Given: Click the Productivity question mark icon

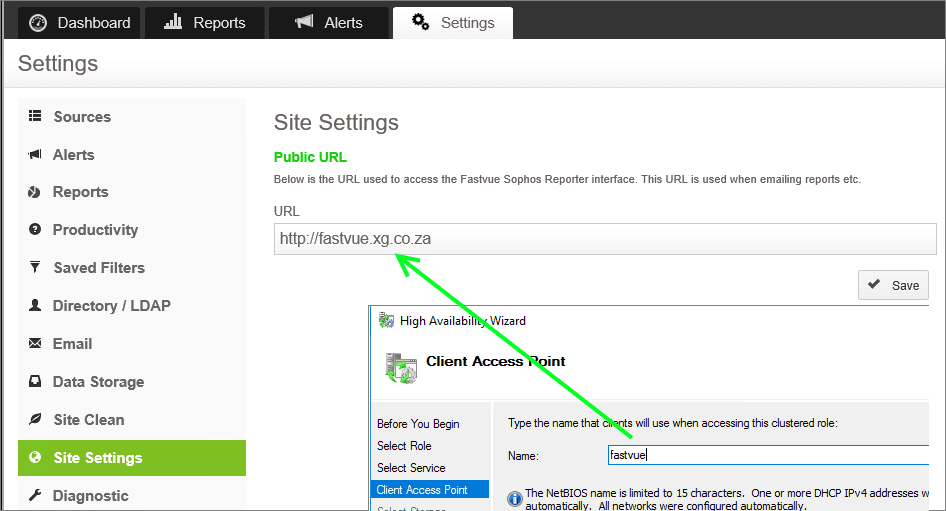Looking at the screenshot, I should [35, 229].
